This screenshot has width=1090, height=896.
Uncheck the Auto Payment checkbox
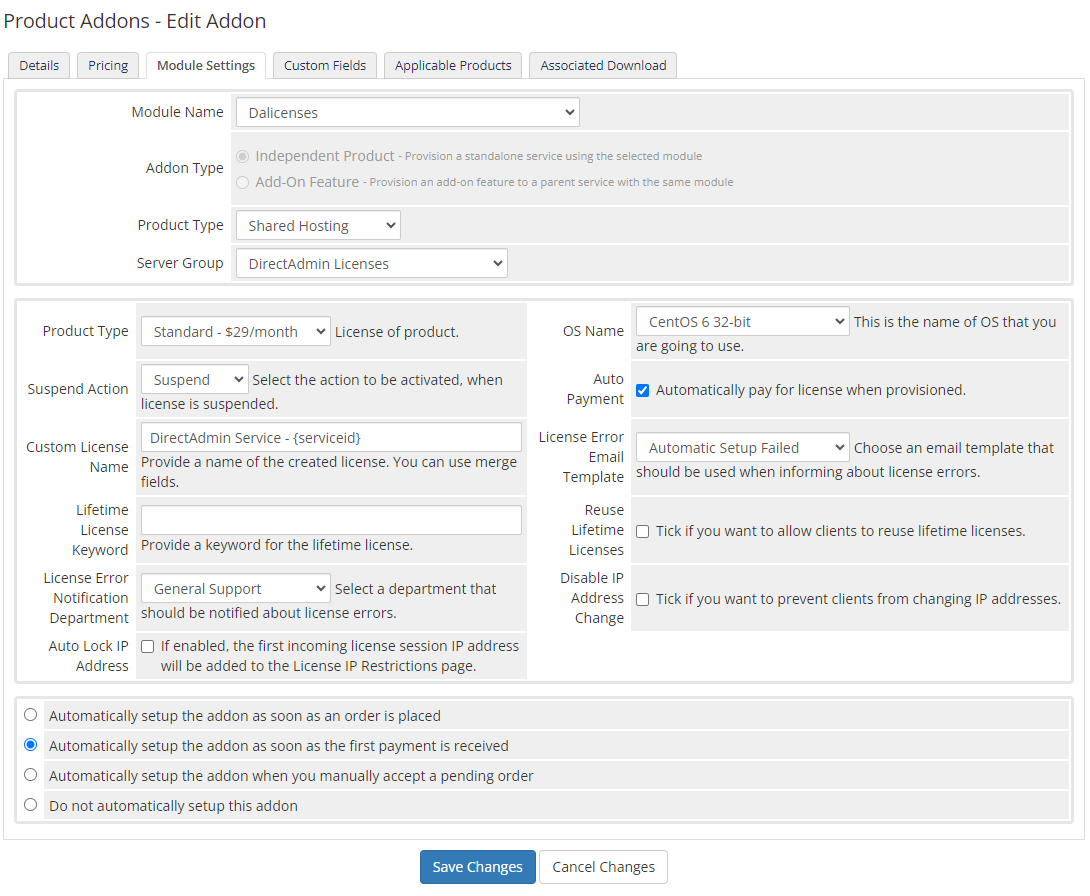click(643, 391)
